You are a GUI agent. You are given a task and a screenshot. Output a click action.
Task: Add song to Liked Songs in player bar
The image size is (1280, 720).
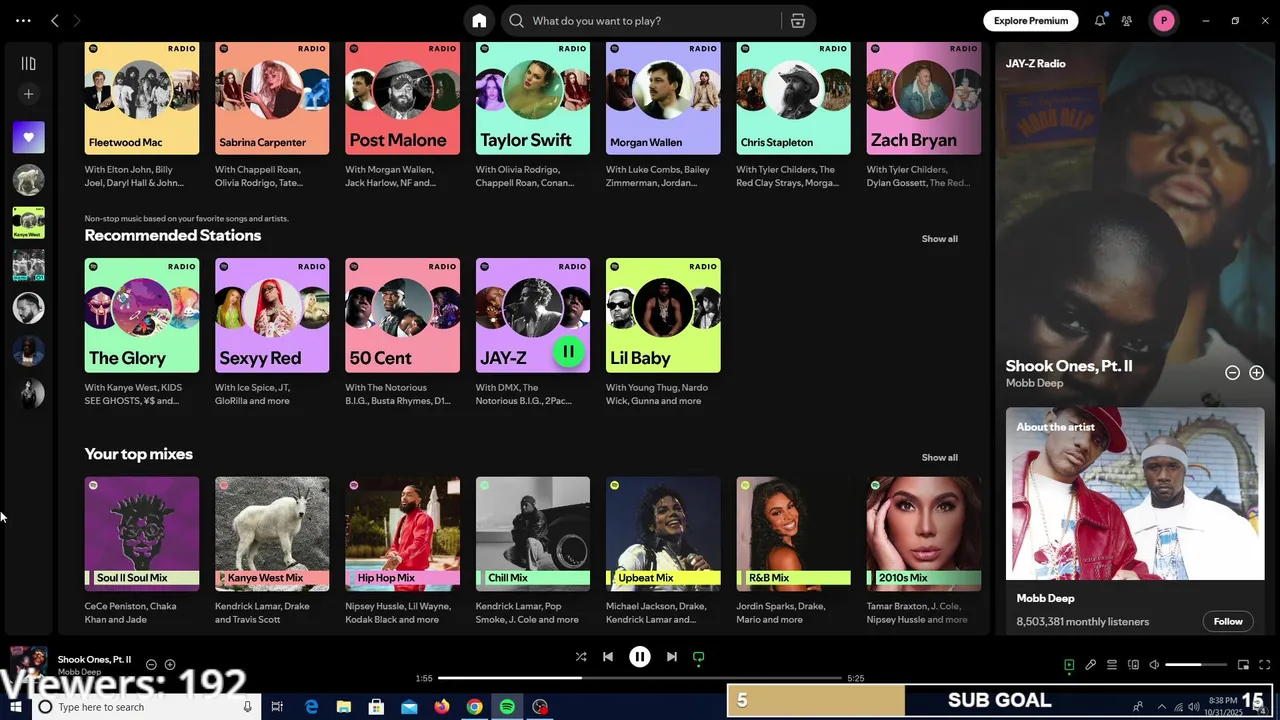pos(170,665)
